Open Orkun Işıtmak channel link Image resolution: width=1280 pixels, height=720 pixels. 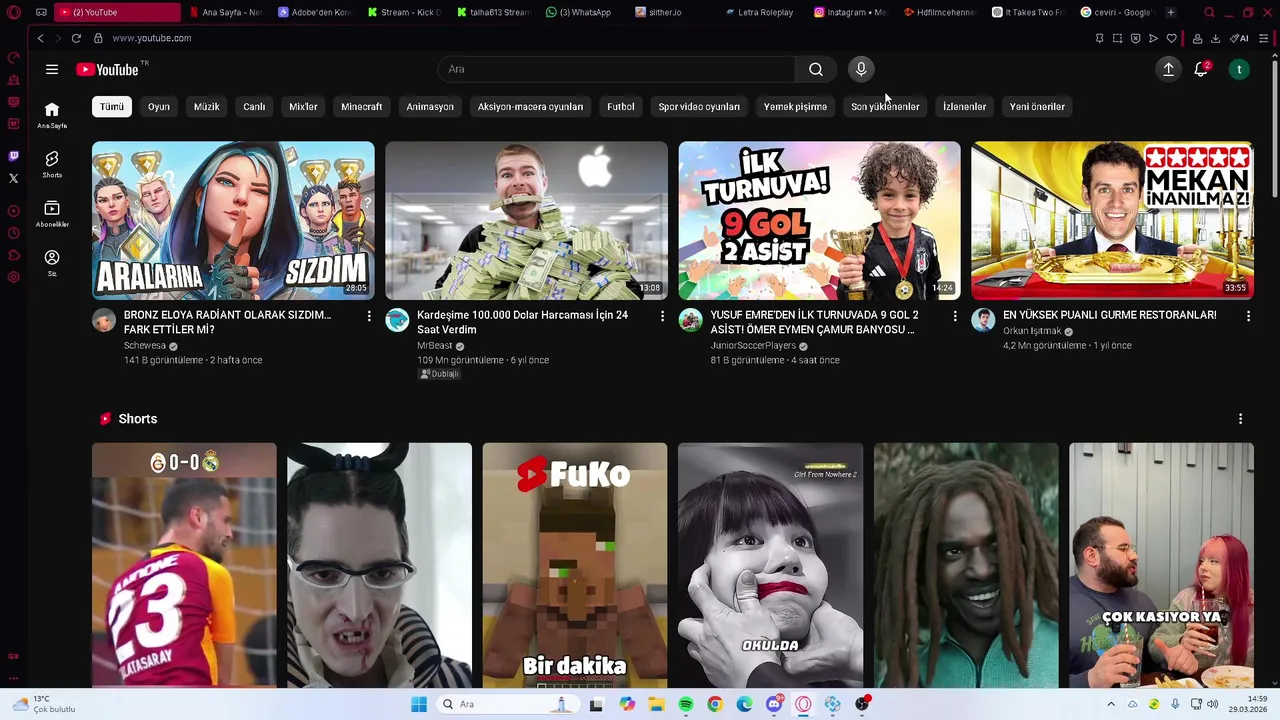pyautogui.click(x=1032, y=331)
